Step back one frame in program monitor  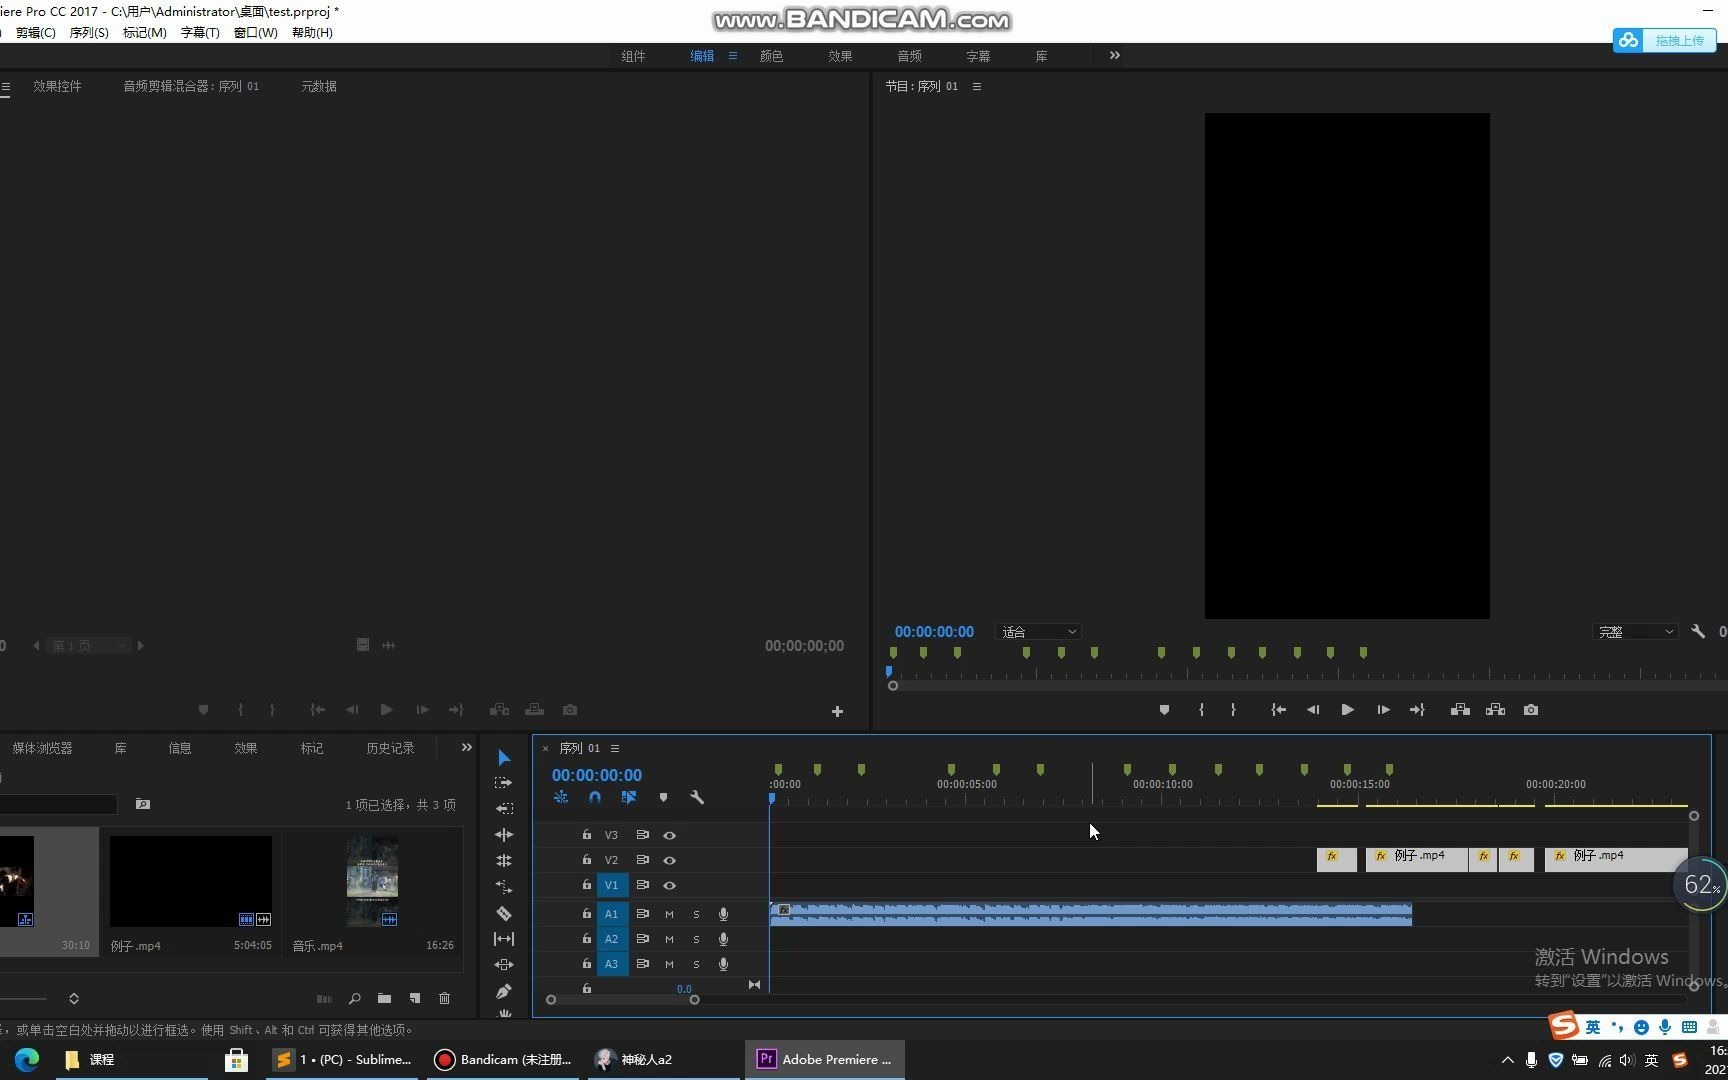pos(1312,710)
